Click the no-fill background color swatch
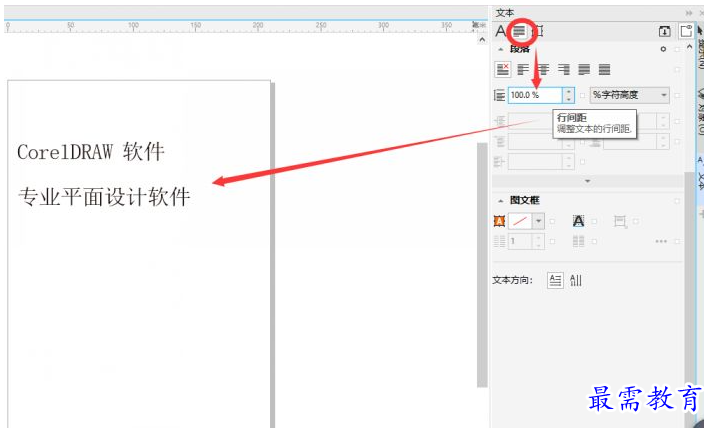This screenshot has height=430, width=710. pyautogui.click(x=520, y=221)
